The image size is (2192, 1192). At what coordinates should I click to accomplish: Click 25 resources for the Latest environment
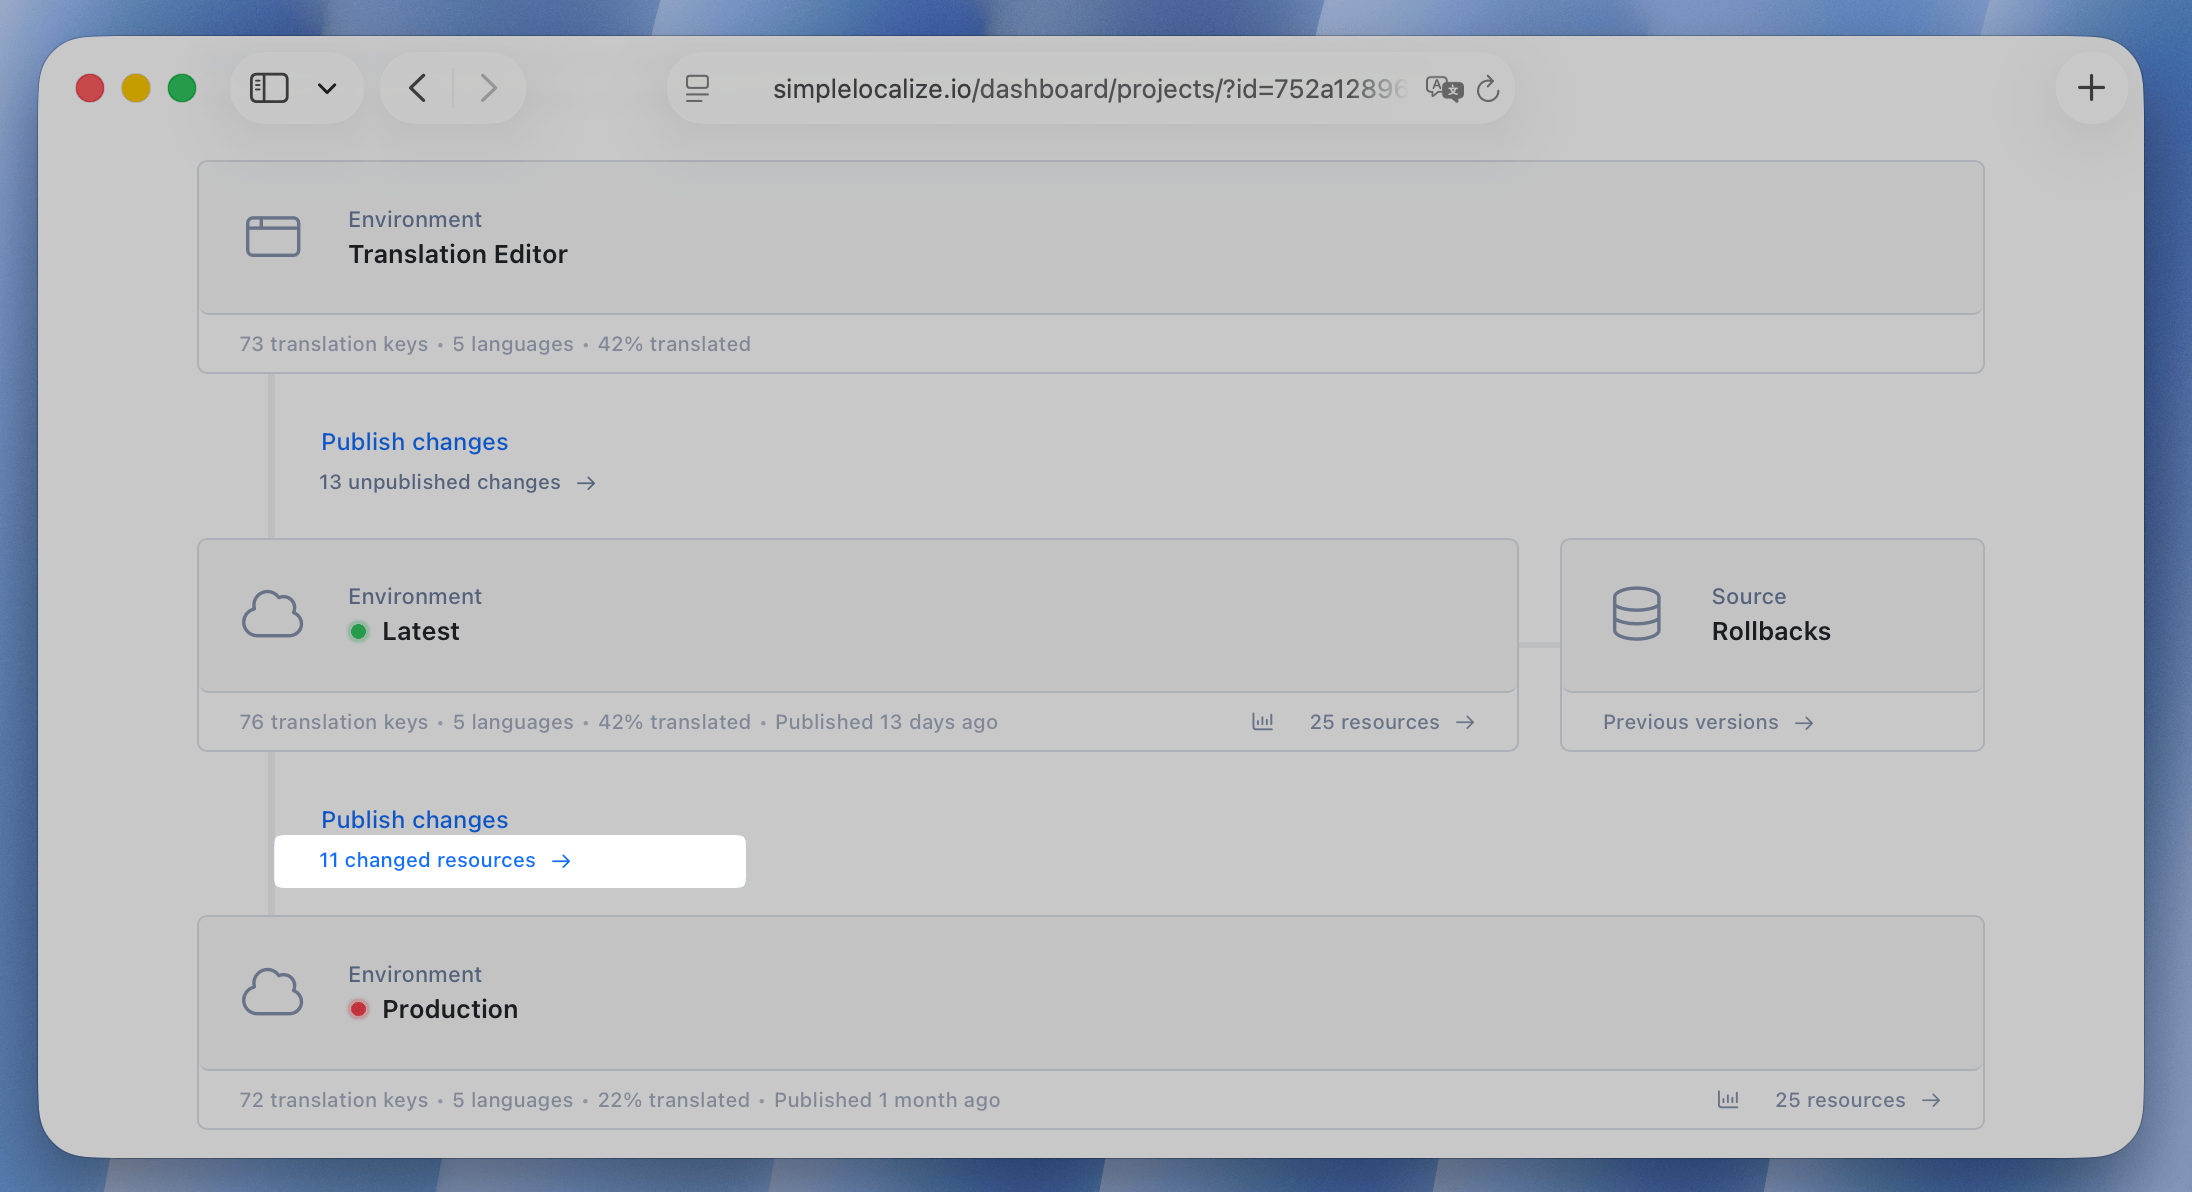coord(1375,721)
